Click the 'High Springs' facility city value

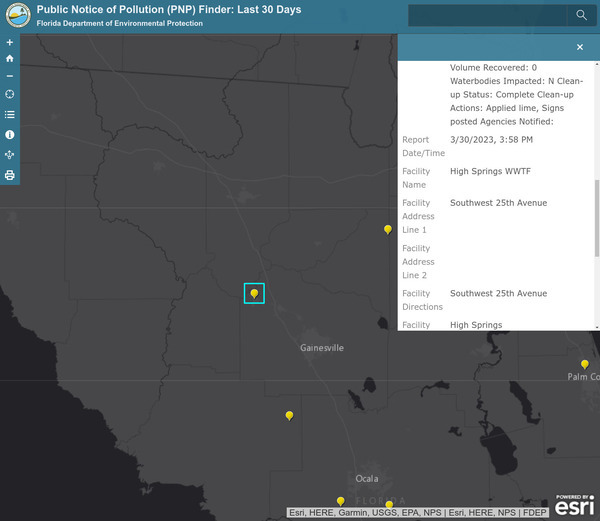(x=476, y=325)
